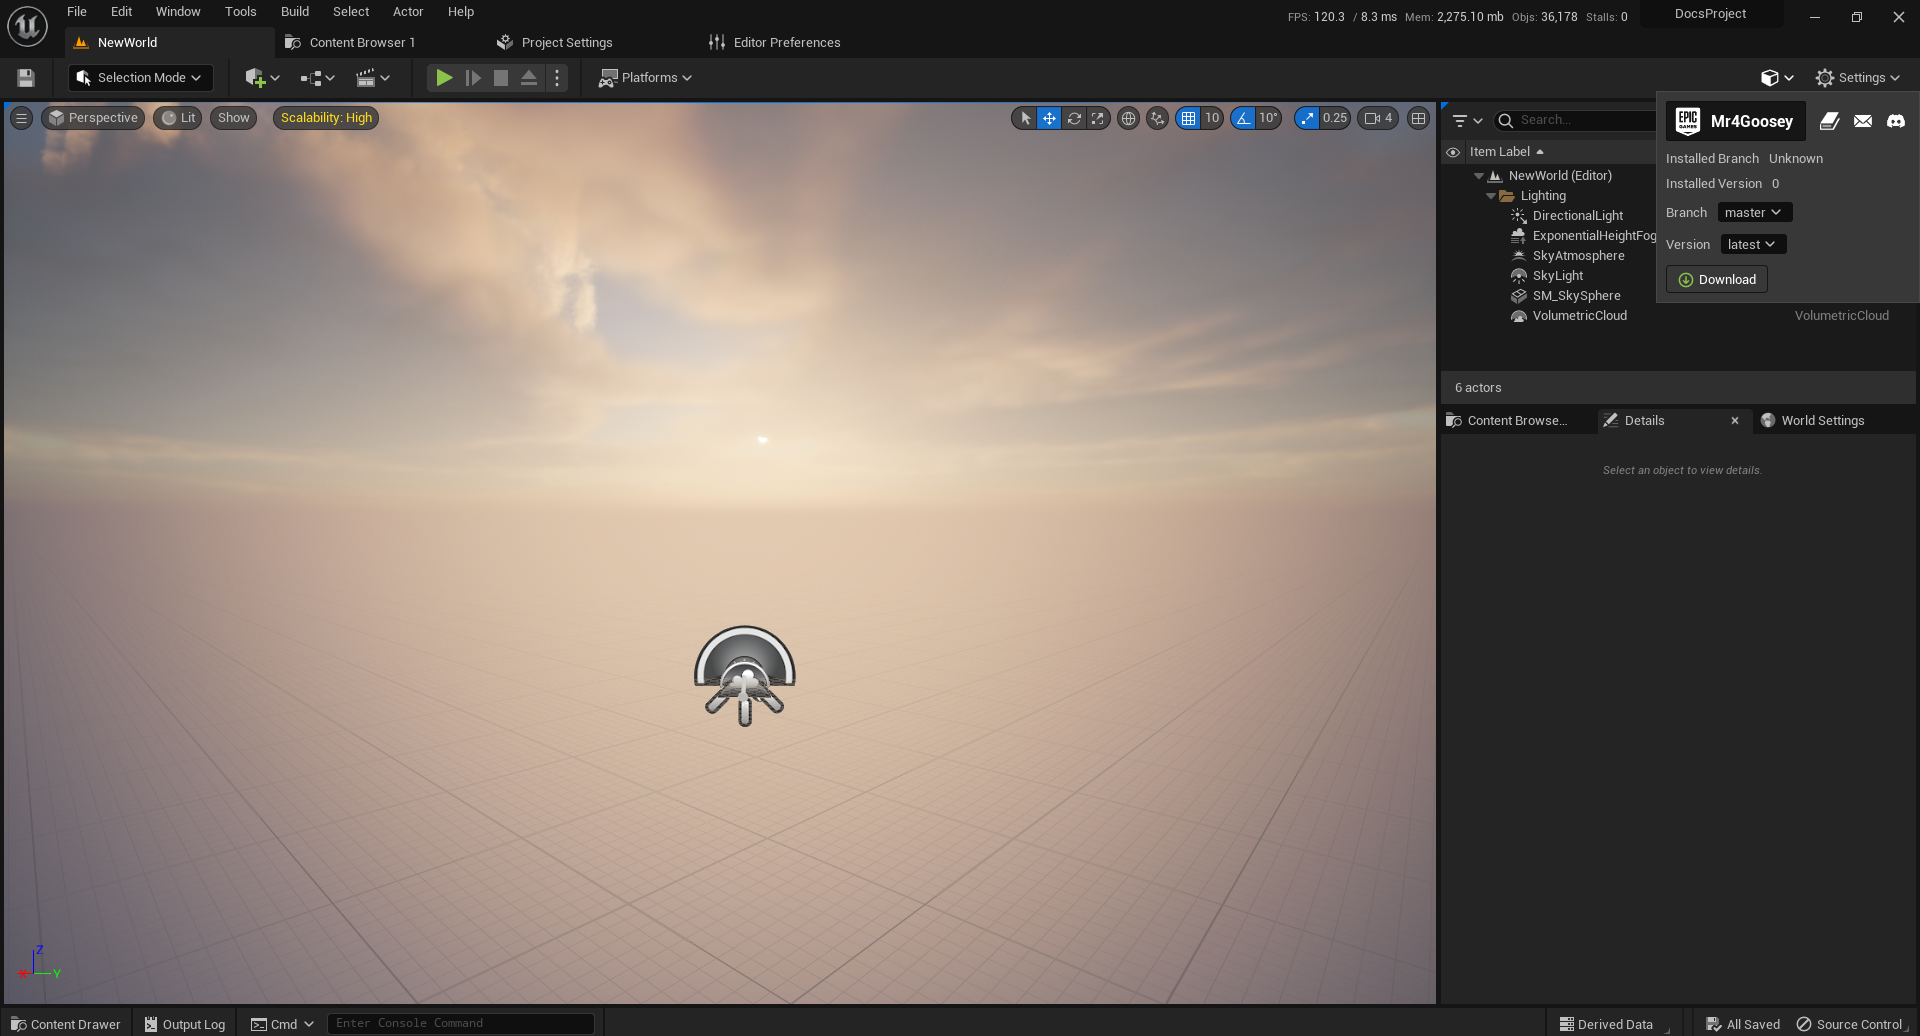Image resolution: width=1920 pixels, height=1036 pixels.
Task: Click the Enter Console Command field
Action: [x=460, y=1022]
